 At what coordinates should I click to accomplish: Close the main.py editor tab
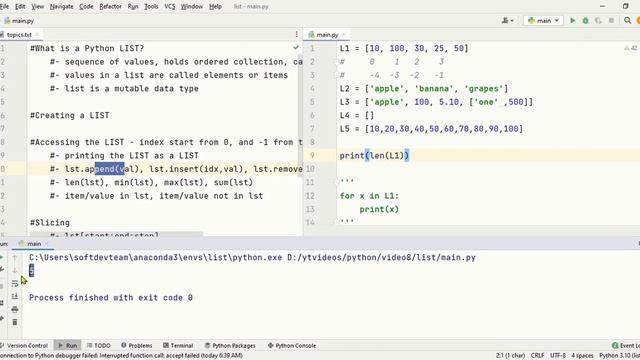pos(344,34)
